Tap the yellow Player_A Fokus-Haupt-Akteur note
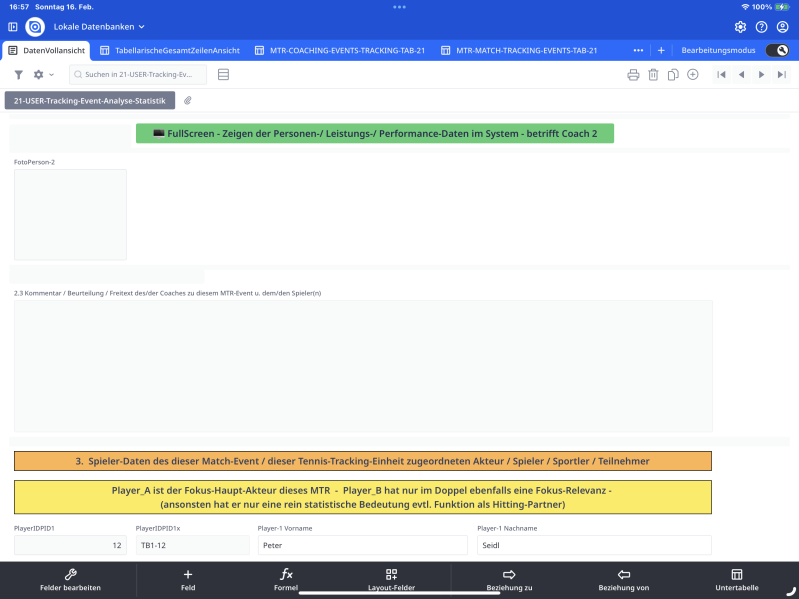 pos(363,497)
